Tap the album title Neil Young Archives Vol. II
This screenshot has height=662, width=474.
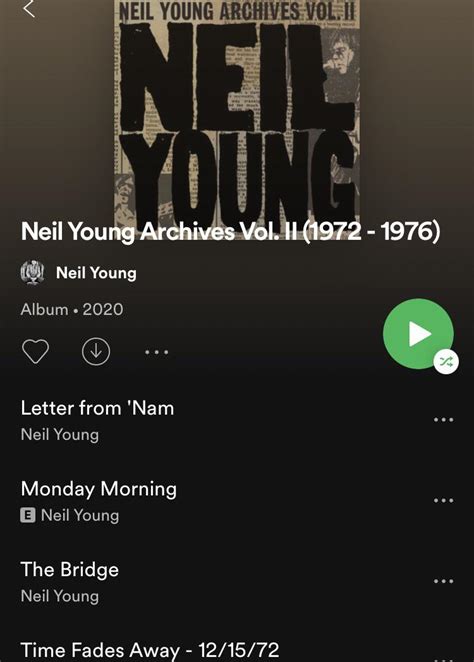(x=230, y=232)
